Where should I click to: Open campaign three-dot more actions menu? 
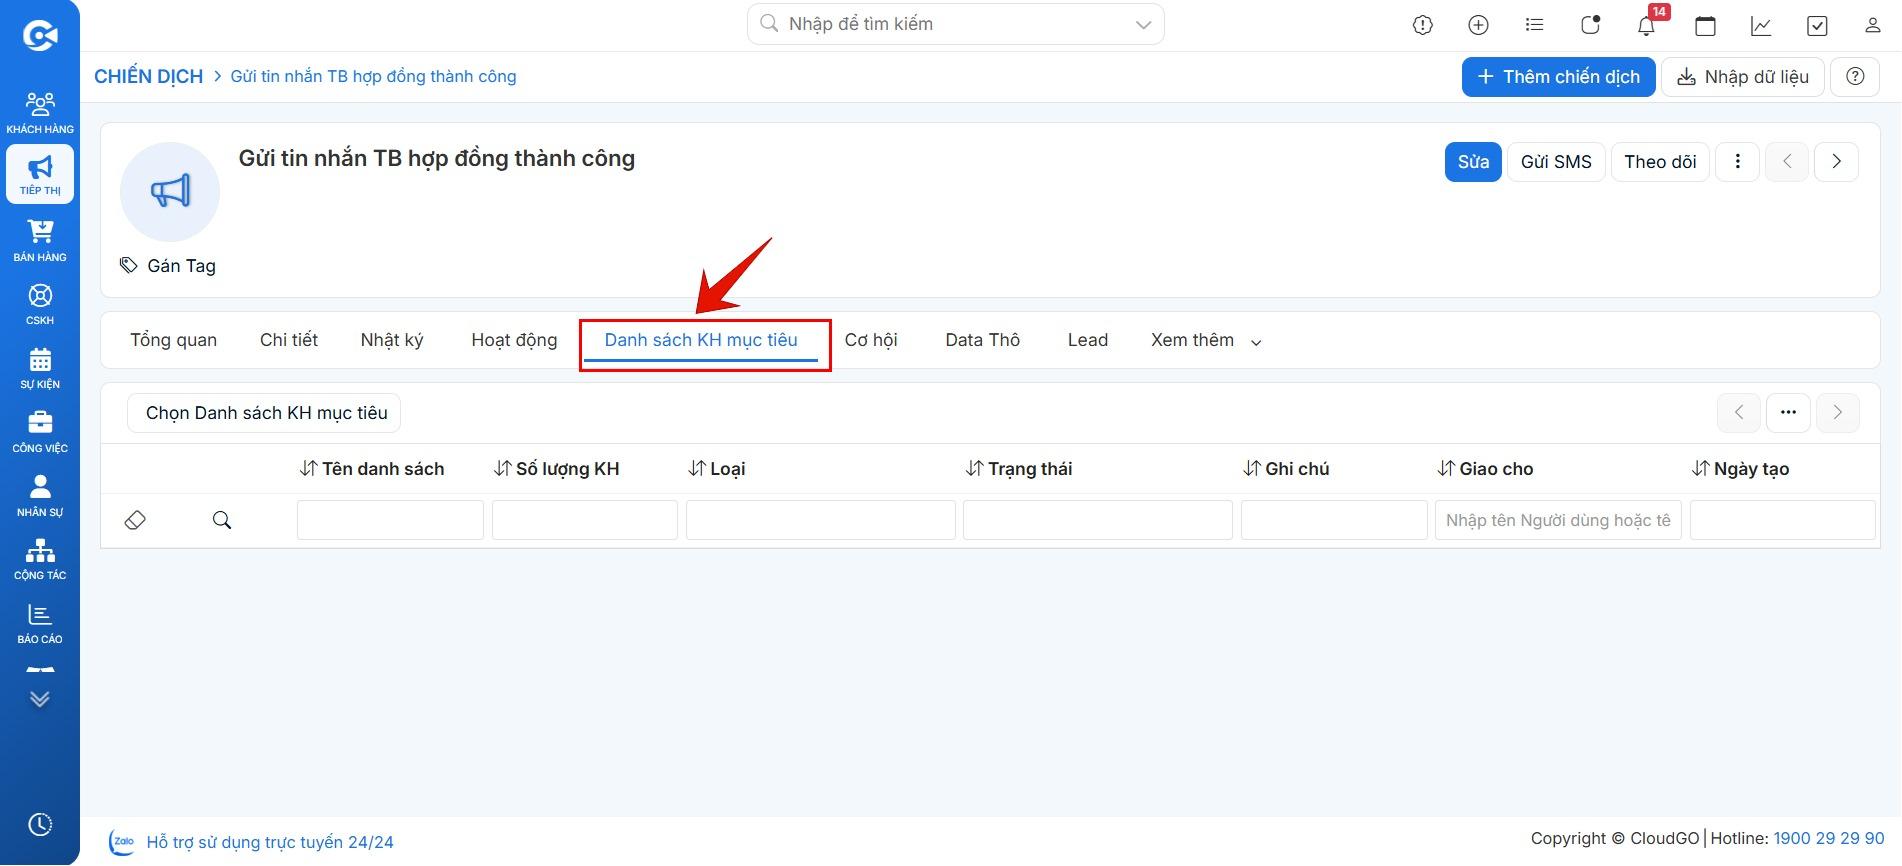pos(1738,162)
